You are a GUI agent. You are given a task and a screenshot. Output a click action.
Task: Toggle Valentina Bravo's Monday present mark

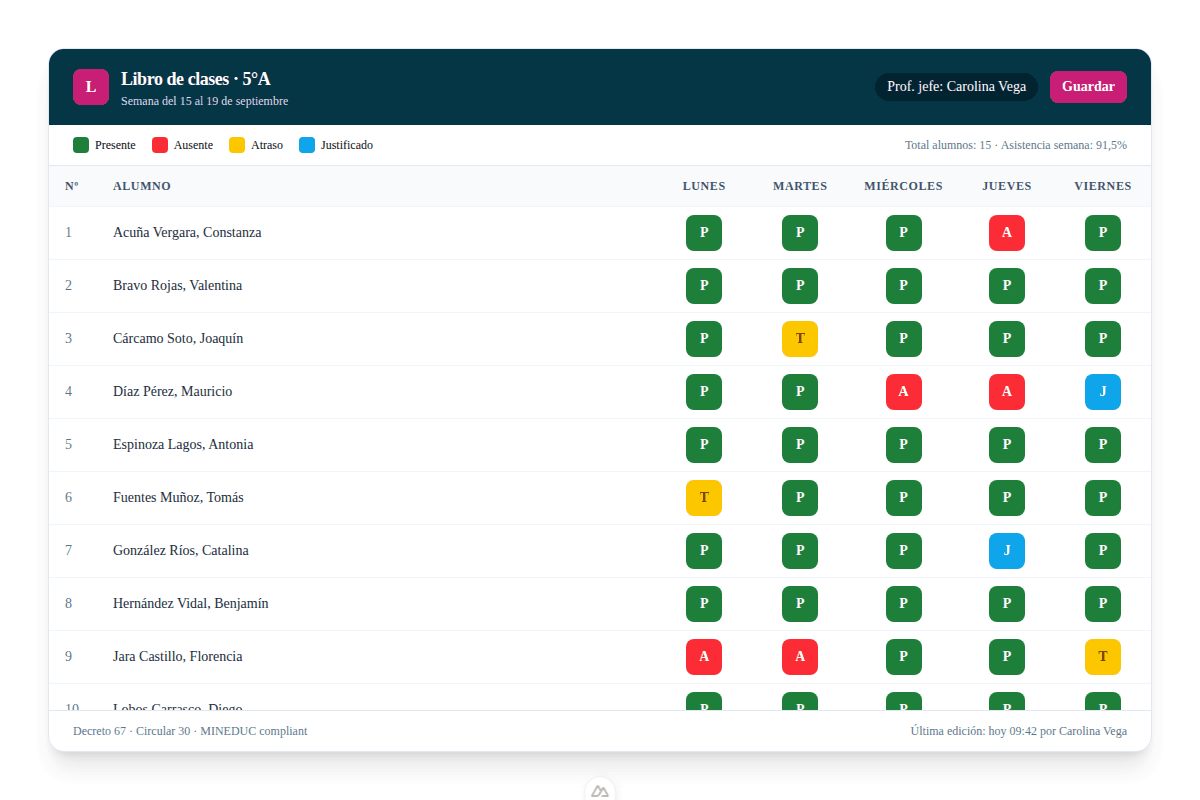703,286
